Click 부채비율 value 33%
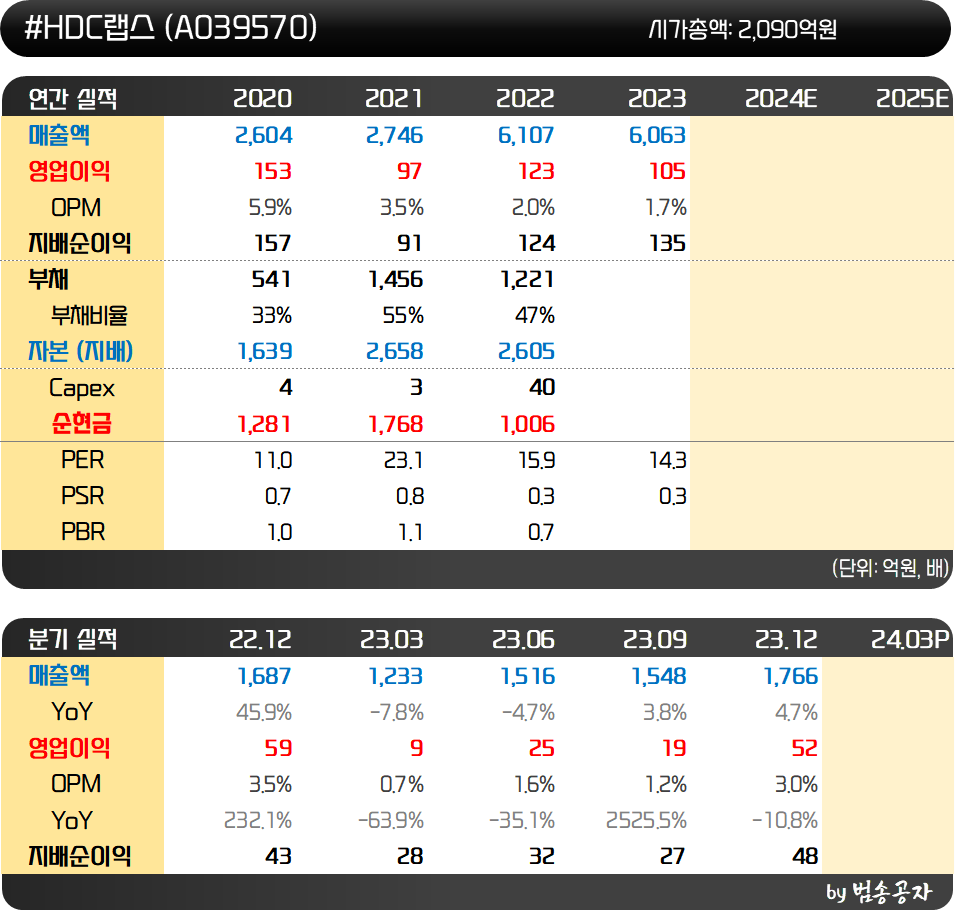 coord(272,315)
